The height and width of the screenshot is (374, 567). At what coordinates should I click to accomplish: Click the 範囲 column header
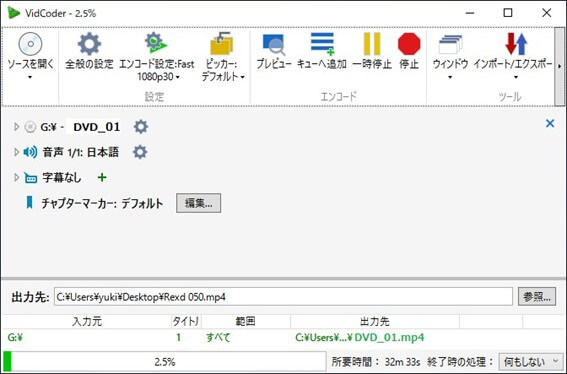[x=246, y=321]
